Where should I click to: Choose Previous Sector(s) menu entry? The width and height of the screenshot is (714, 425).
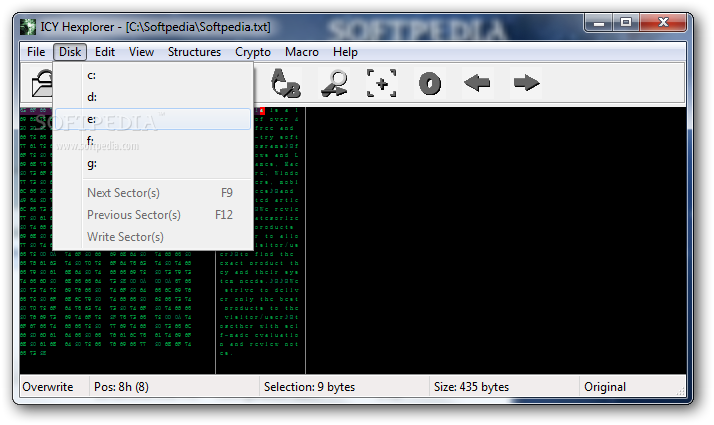153,215
